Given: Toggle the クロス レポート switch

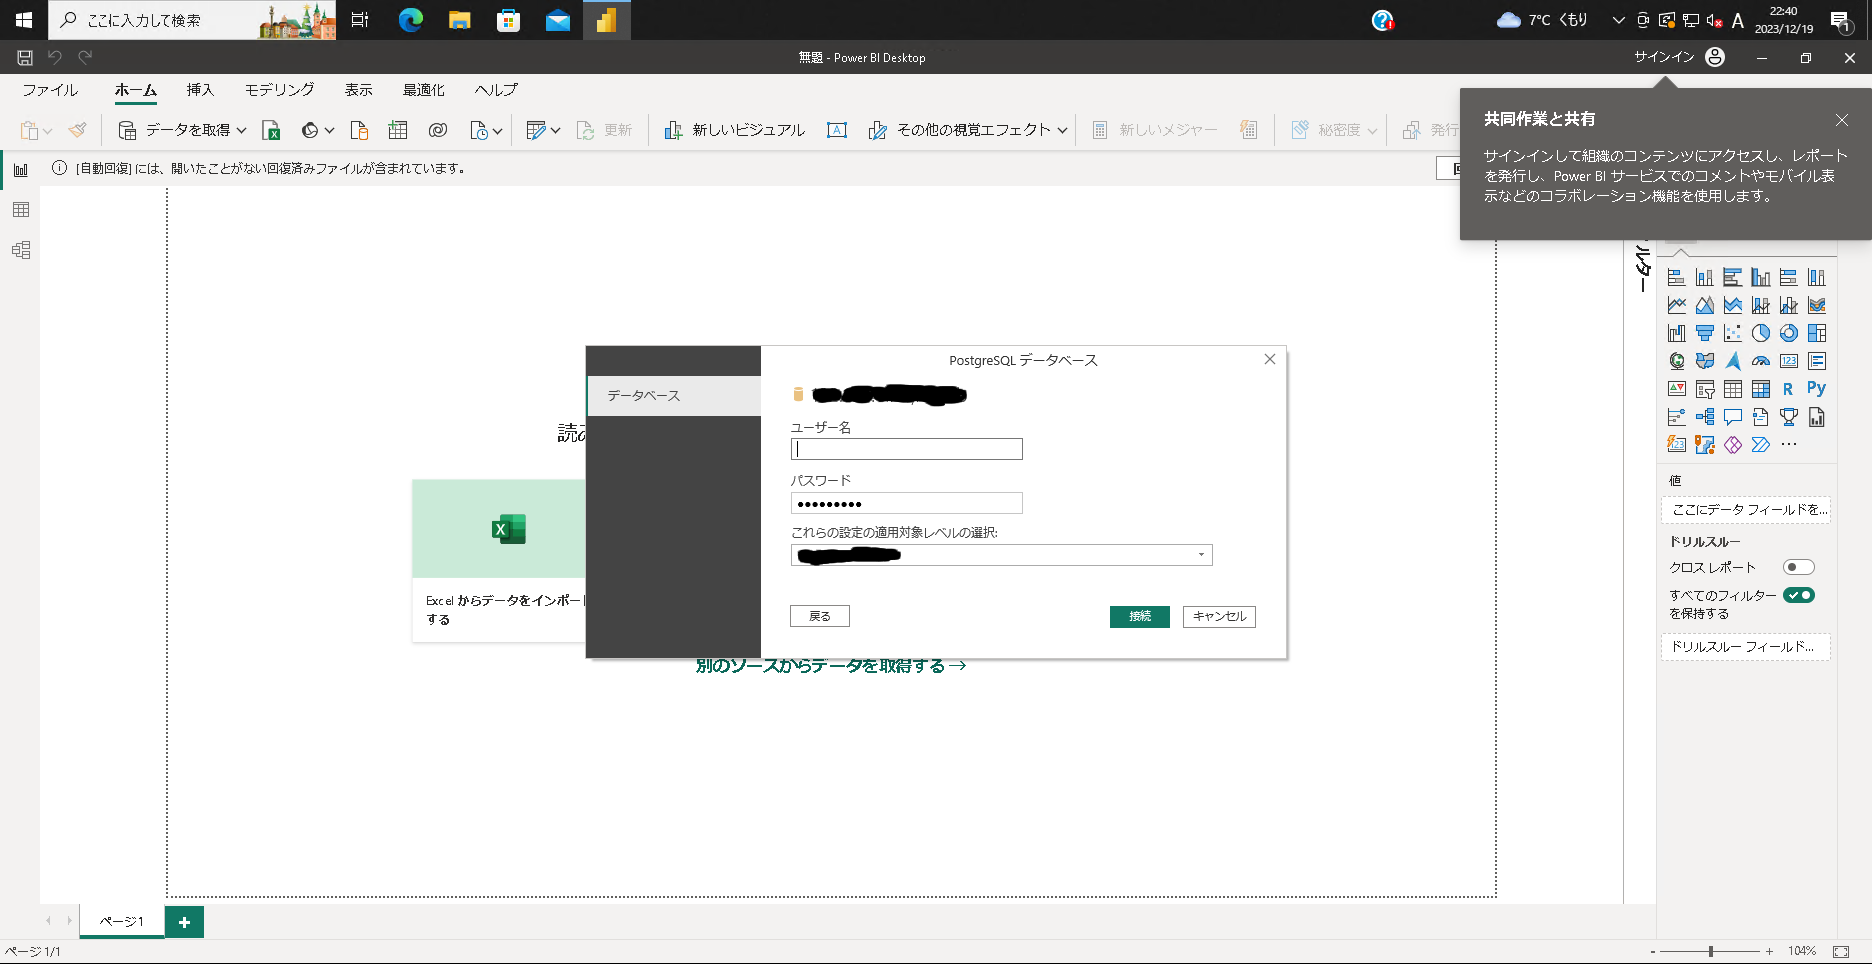Looking at the screenshot, I should pyautogui.click(x=1799, y=567).
